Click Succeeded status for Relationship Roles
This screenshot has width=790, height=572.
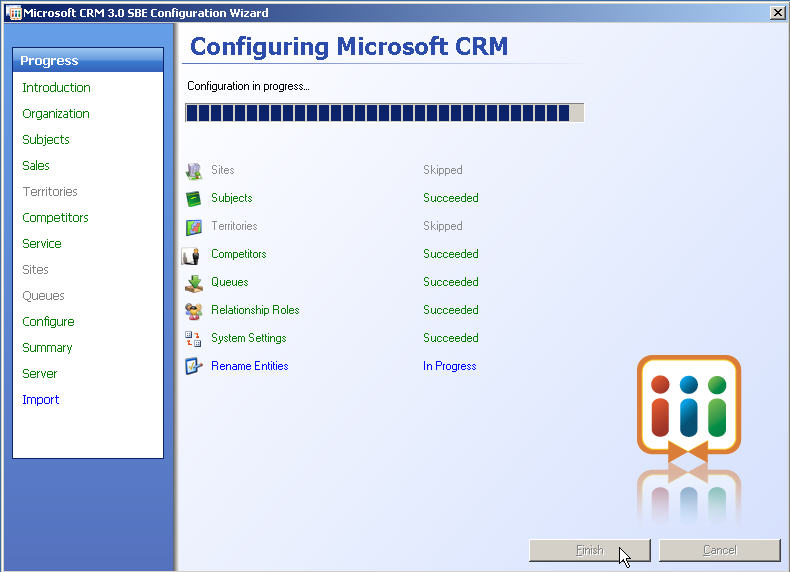coord(451,310)
